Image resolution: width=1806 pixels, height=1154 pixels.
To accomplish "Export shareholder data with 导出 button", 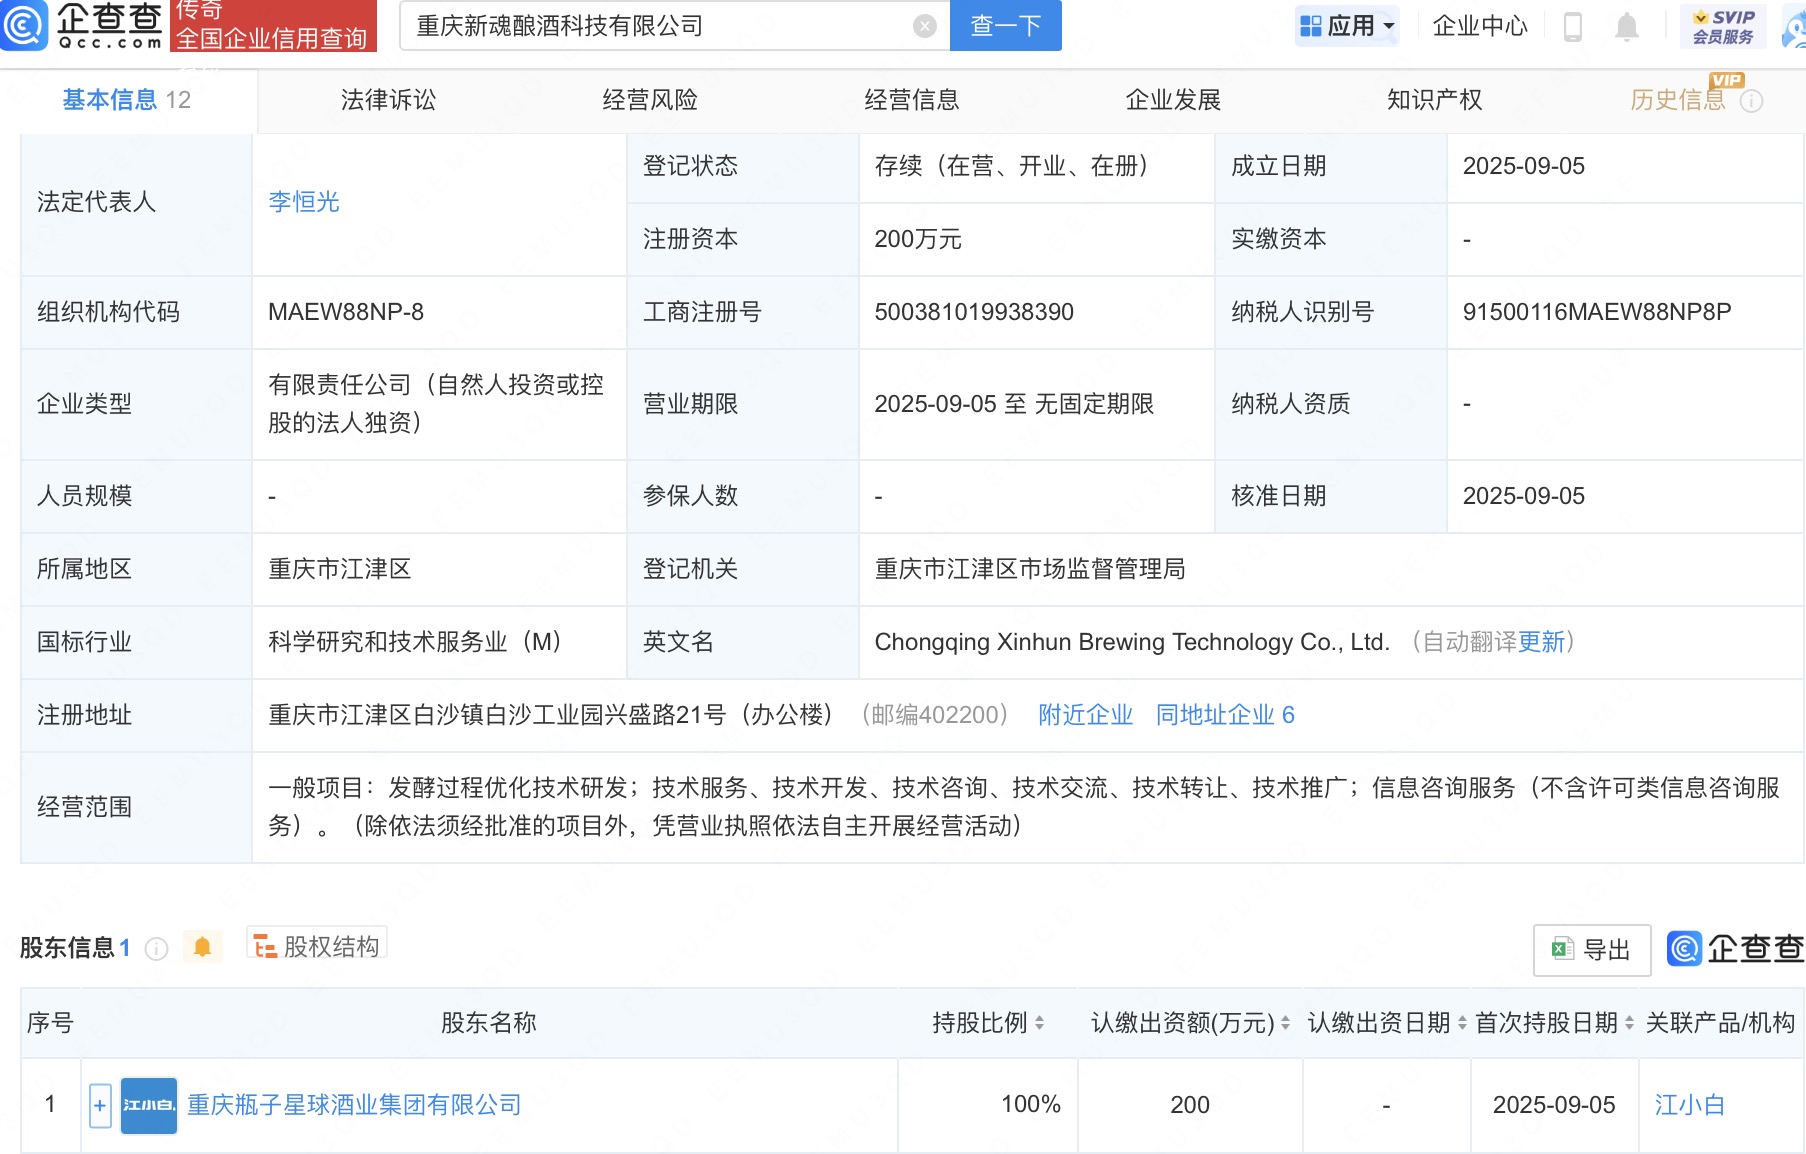I will 1591,949.
